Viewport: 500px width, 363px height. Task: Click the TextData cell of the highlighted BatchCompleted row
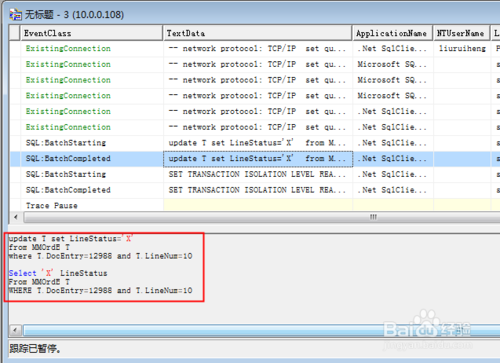(258, 159)
